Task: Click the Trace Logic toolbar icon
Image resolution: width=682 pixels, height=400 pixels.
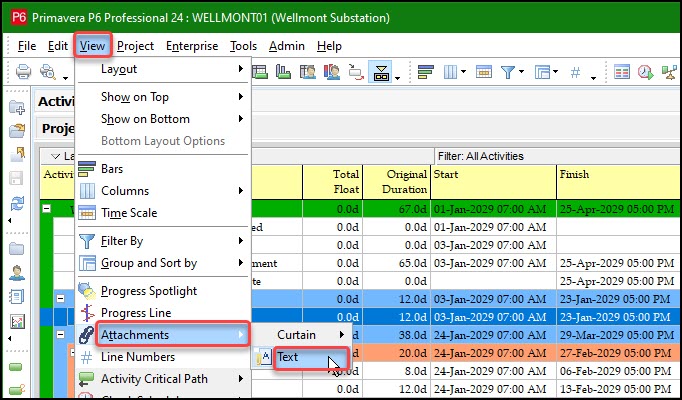Action: (356, 72)
